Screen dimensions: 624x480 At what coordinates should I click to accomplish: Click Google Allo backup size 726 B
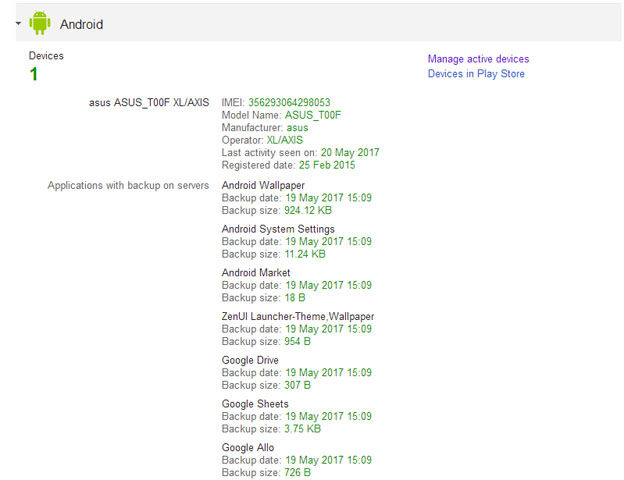pos(297,473)
